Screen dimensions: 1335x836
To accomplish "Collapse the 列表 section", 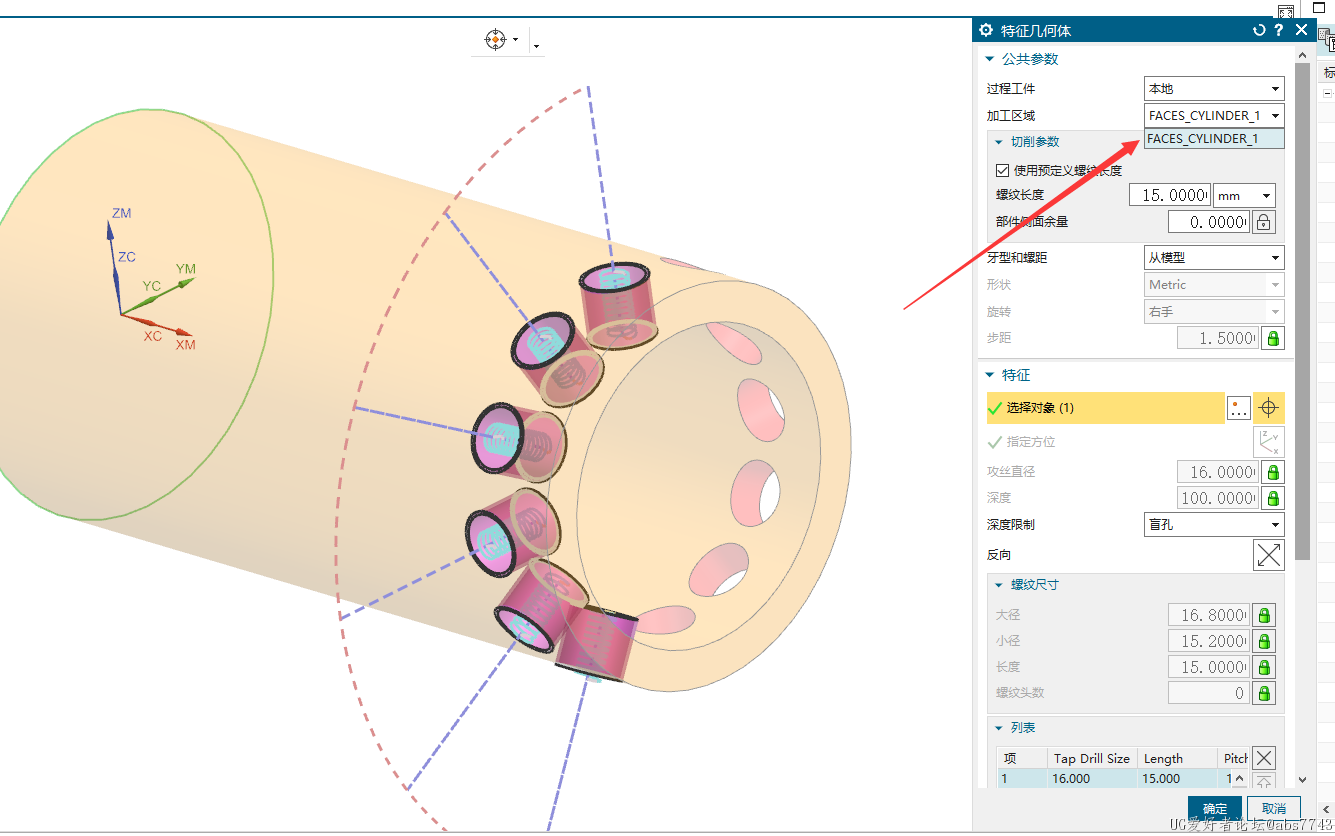I will click(998, 728).
